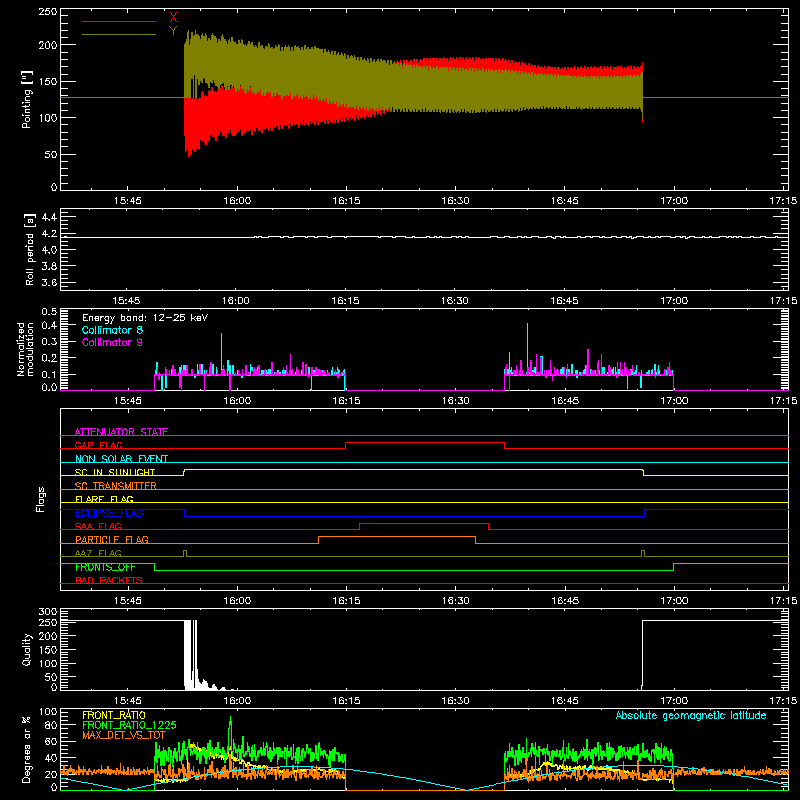Image resolution: width=800 pixels, height=800 pixels.
Task: Select the orange MAX_DET_VS_TOT legend label
Action: point(124,735)
